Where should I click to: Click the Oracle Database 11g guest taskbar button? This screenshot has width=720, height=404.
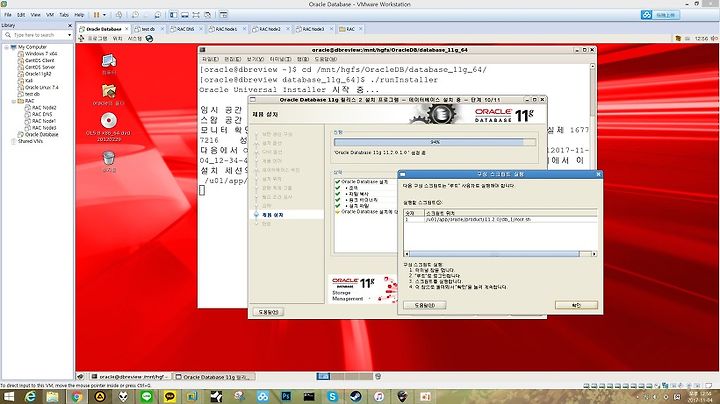(214, 376)
